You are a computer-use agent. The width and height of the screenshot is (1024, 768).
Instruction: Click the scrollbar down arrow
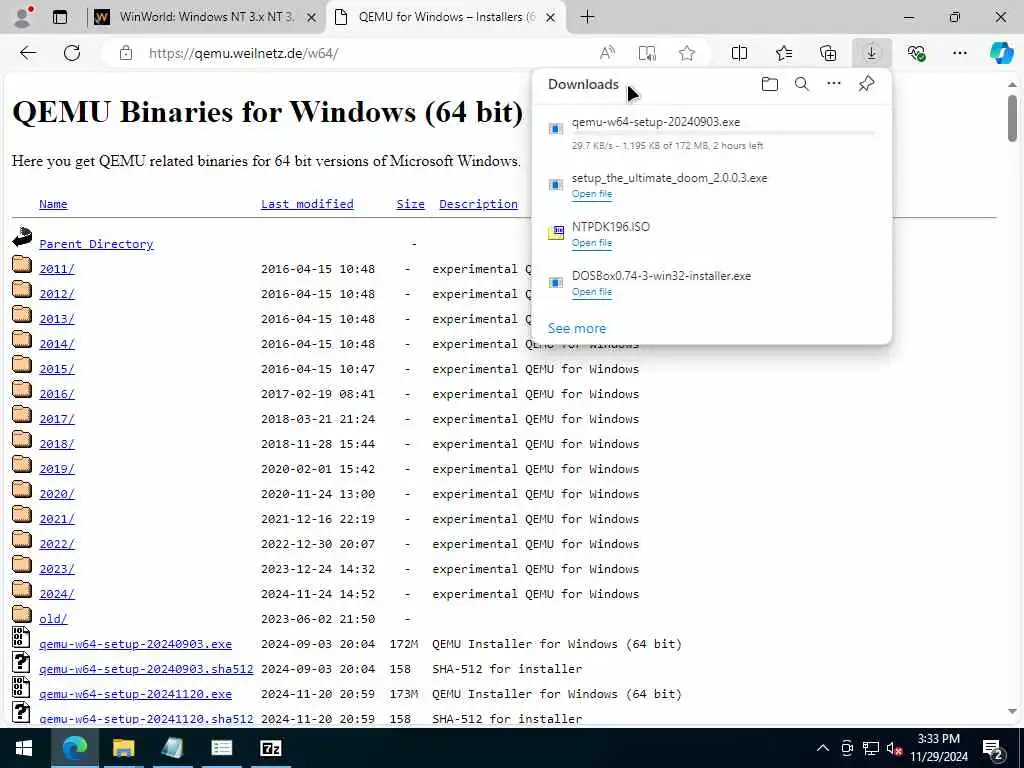pos(1012,712)
